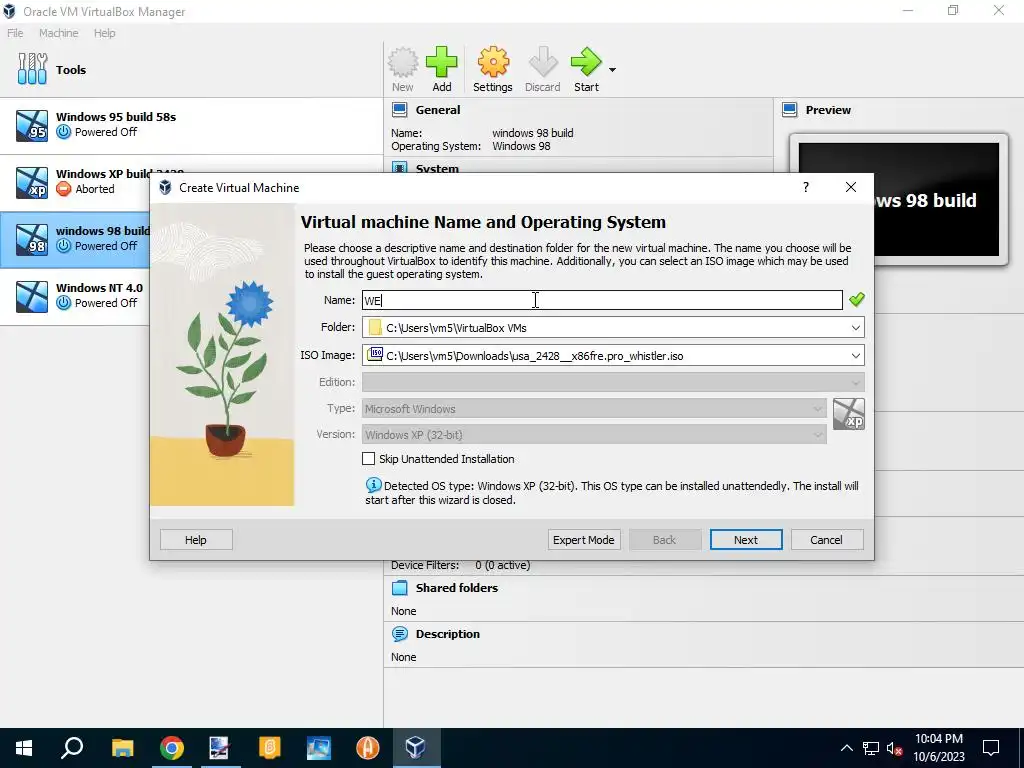Switch to Expert Mode
The height and width of the screenshot is (768, 1024).
(584, 540)
